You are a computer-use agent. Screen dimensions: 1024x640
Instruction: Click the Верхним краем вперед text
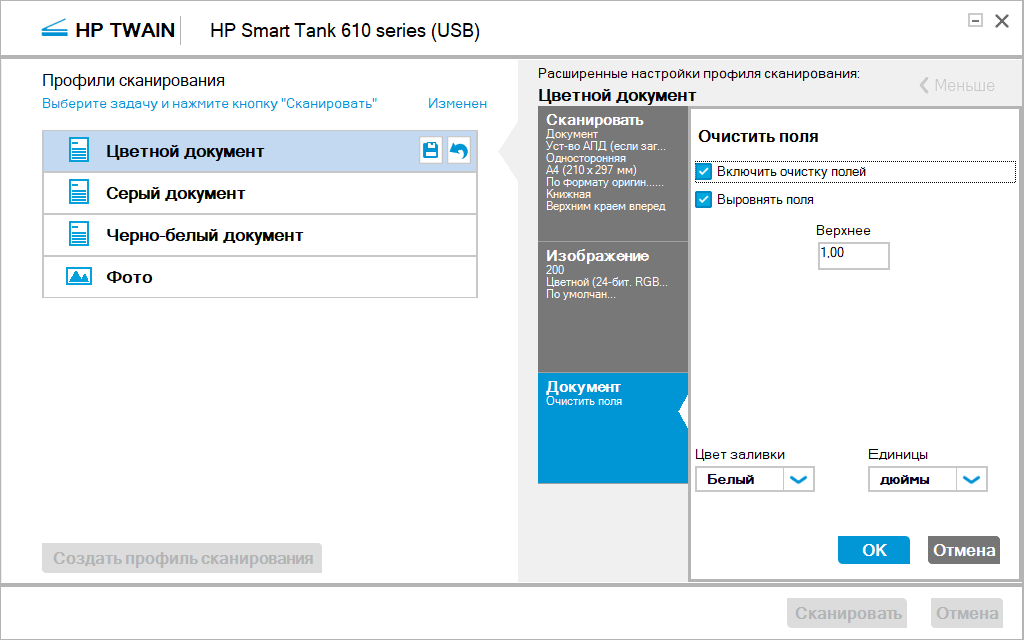coord(605,206)
